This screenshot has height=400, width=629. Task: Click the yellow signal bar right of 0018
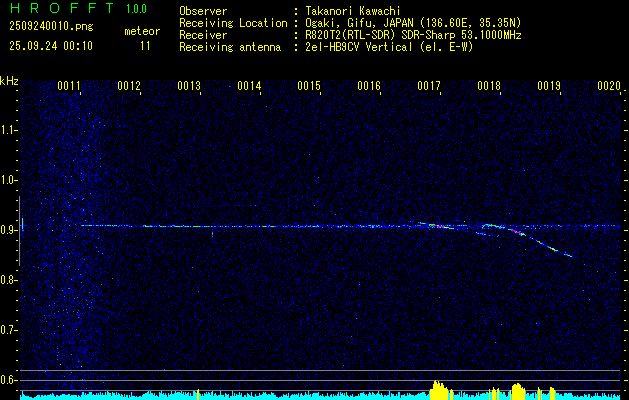[518, 392]
